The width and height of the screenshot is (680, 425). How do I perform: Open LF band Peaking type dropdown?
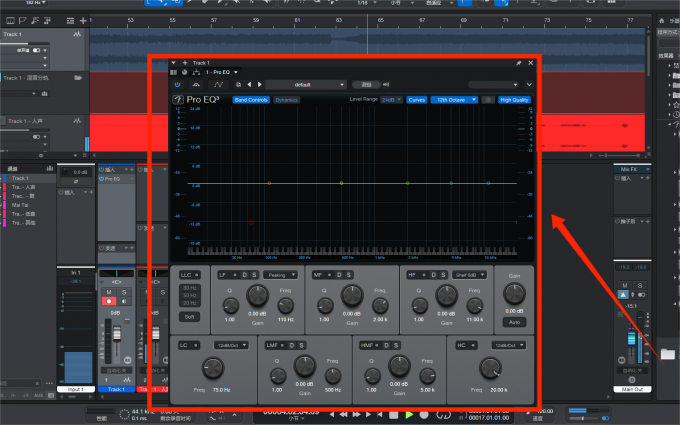click(x=280, y=275)
